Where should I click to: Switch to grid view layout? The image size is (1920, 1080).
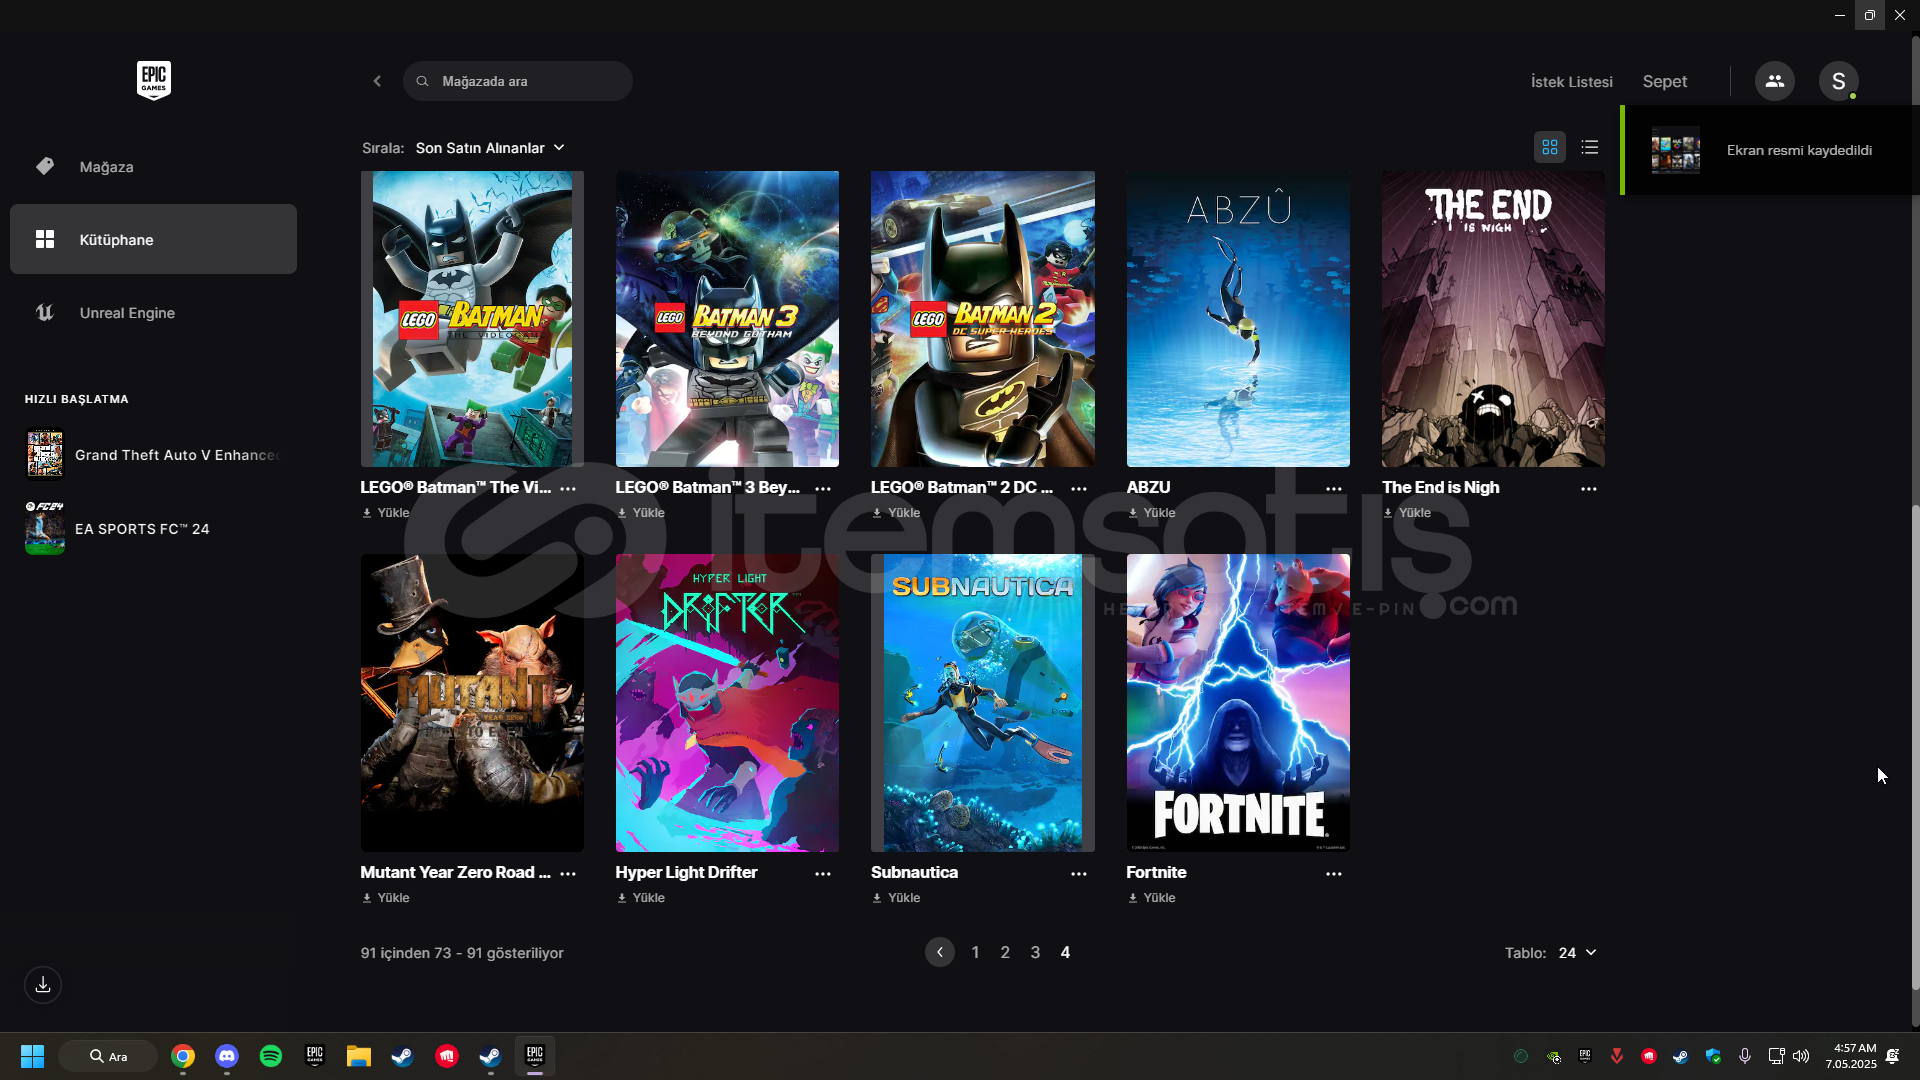[1549, 147]
